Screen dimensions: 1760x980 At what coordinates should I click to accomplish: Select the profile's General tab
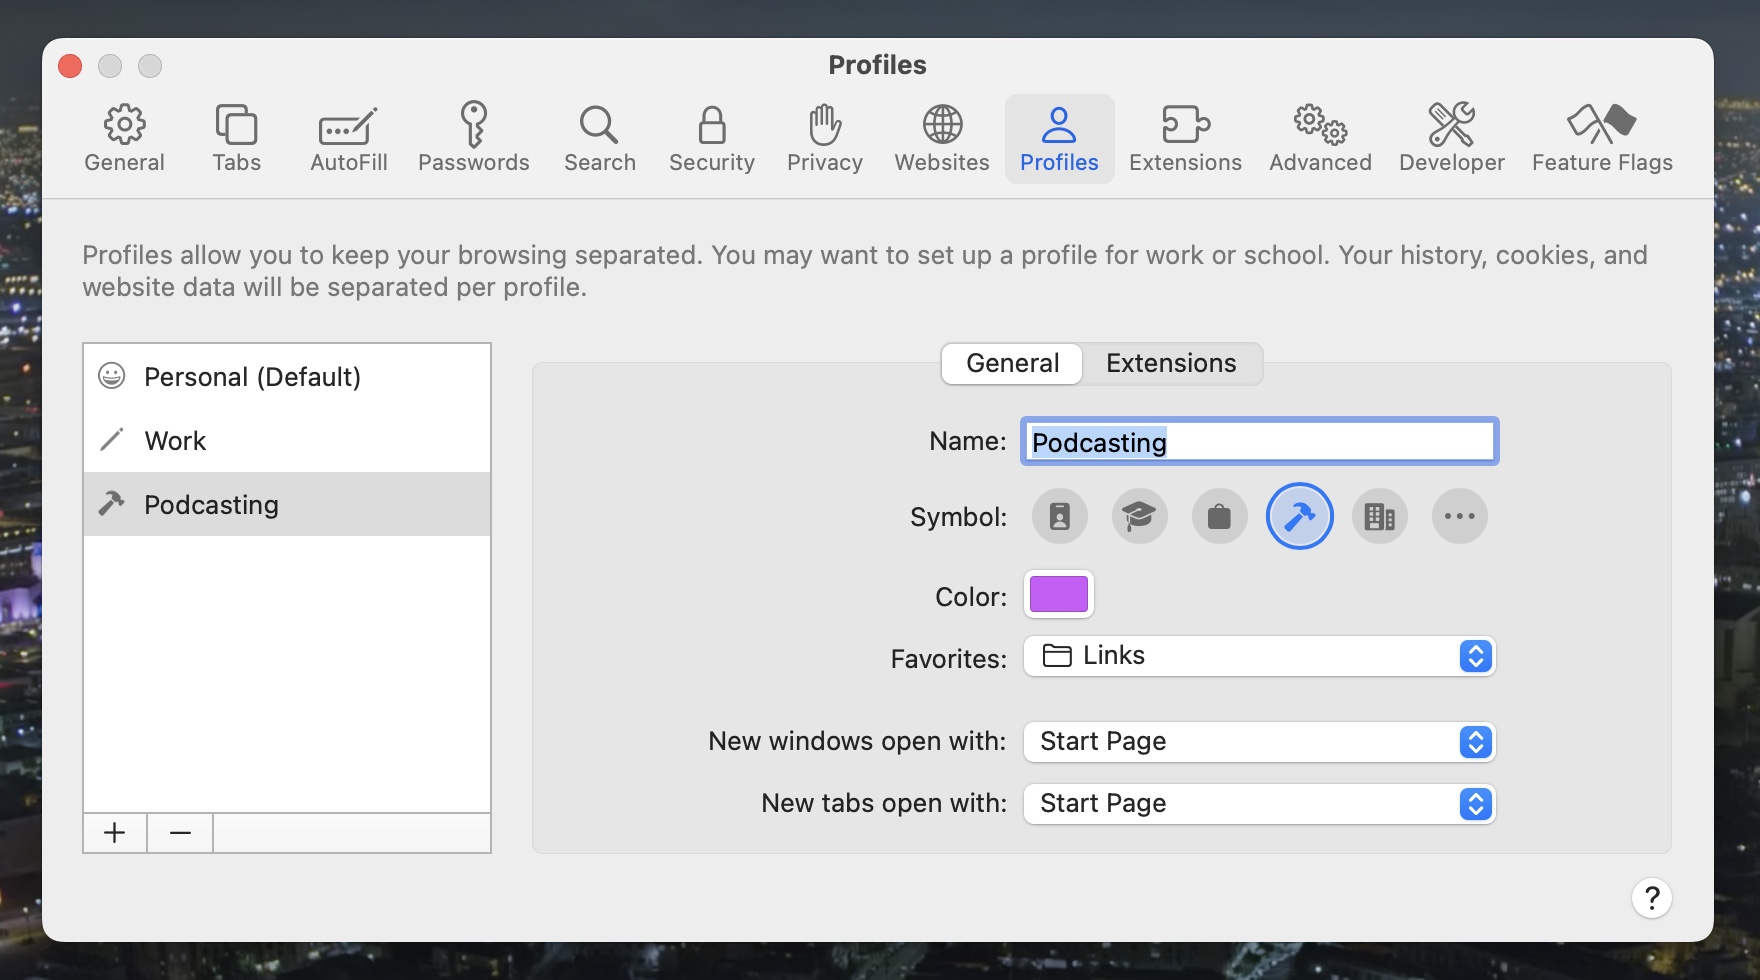(x=1012, y=364)
